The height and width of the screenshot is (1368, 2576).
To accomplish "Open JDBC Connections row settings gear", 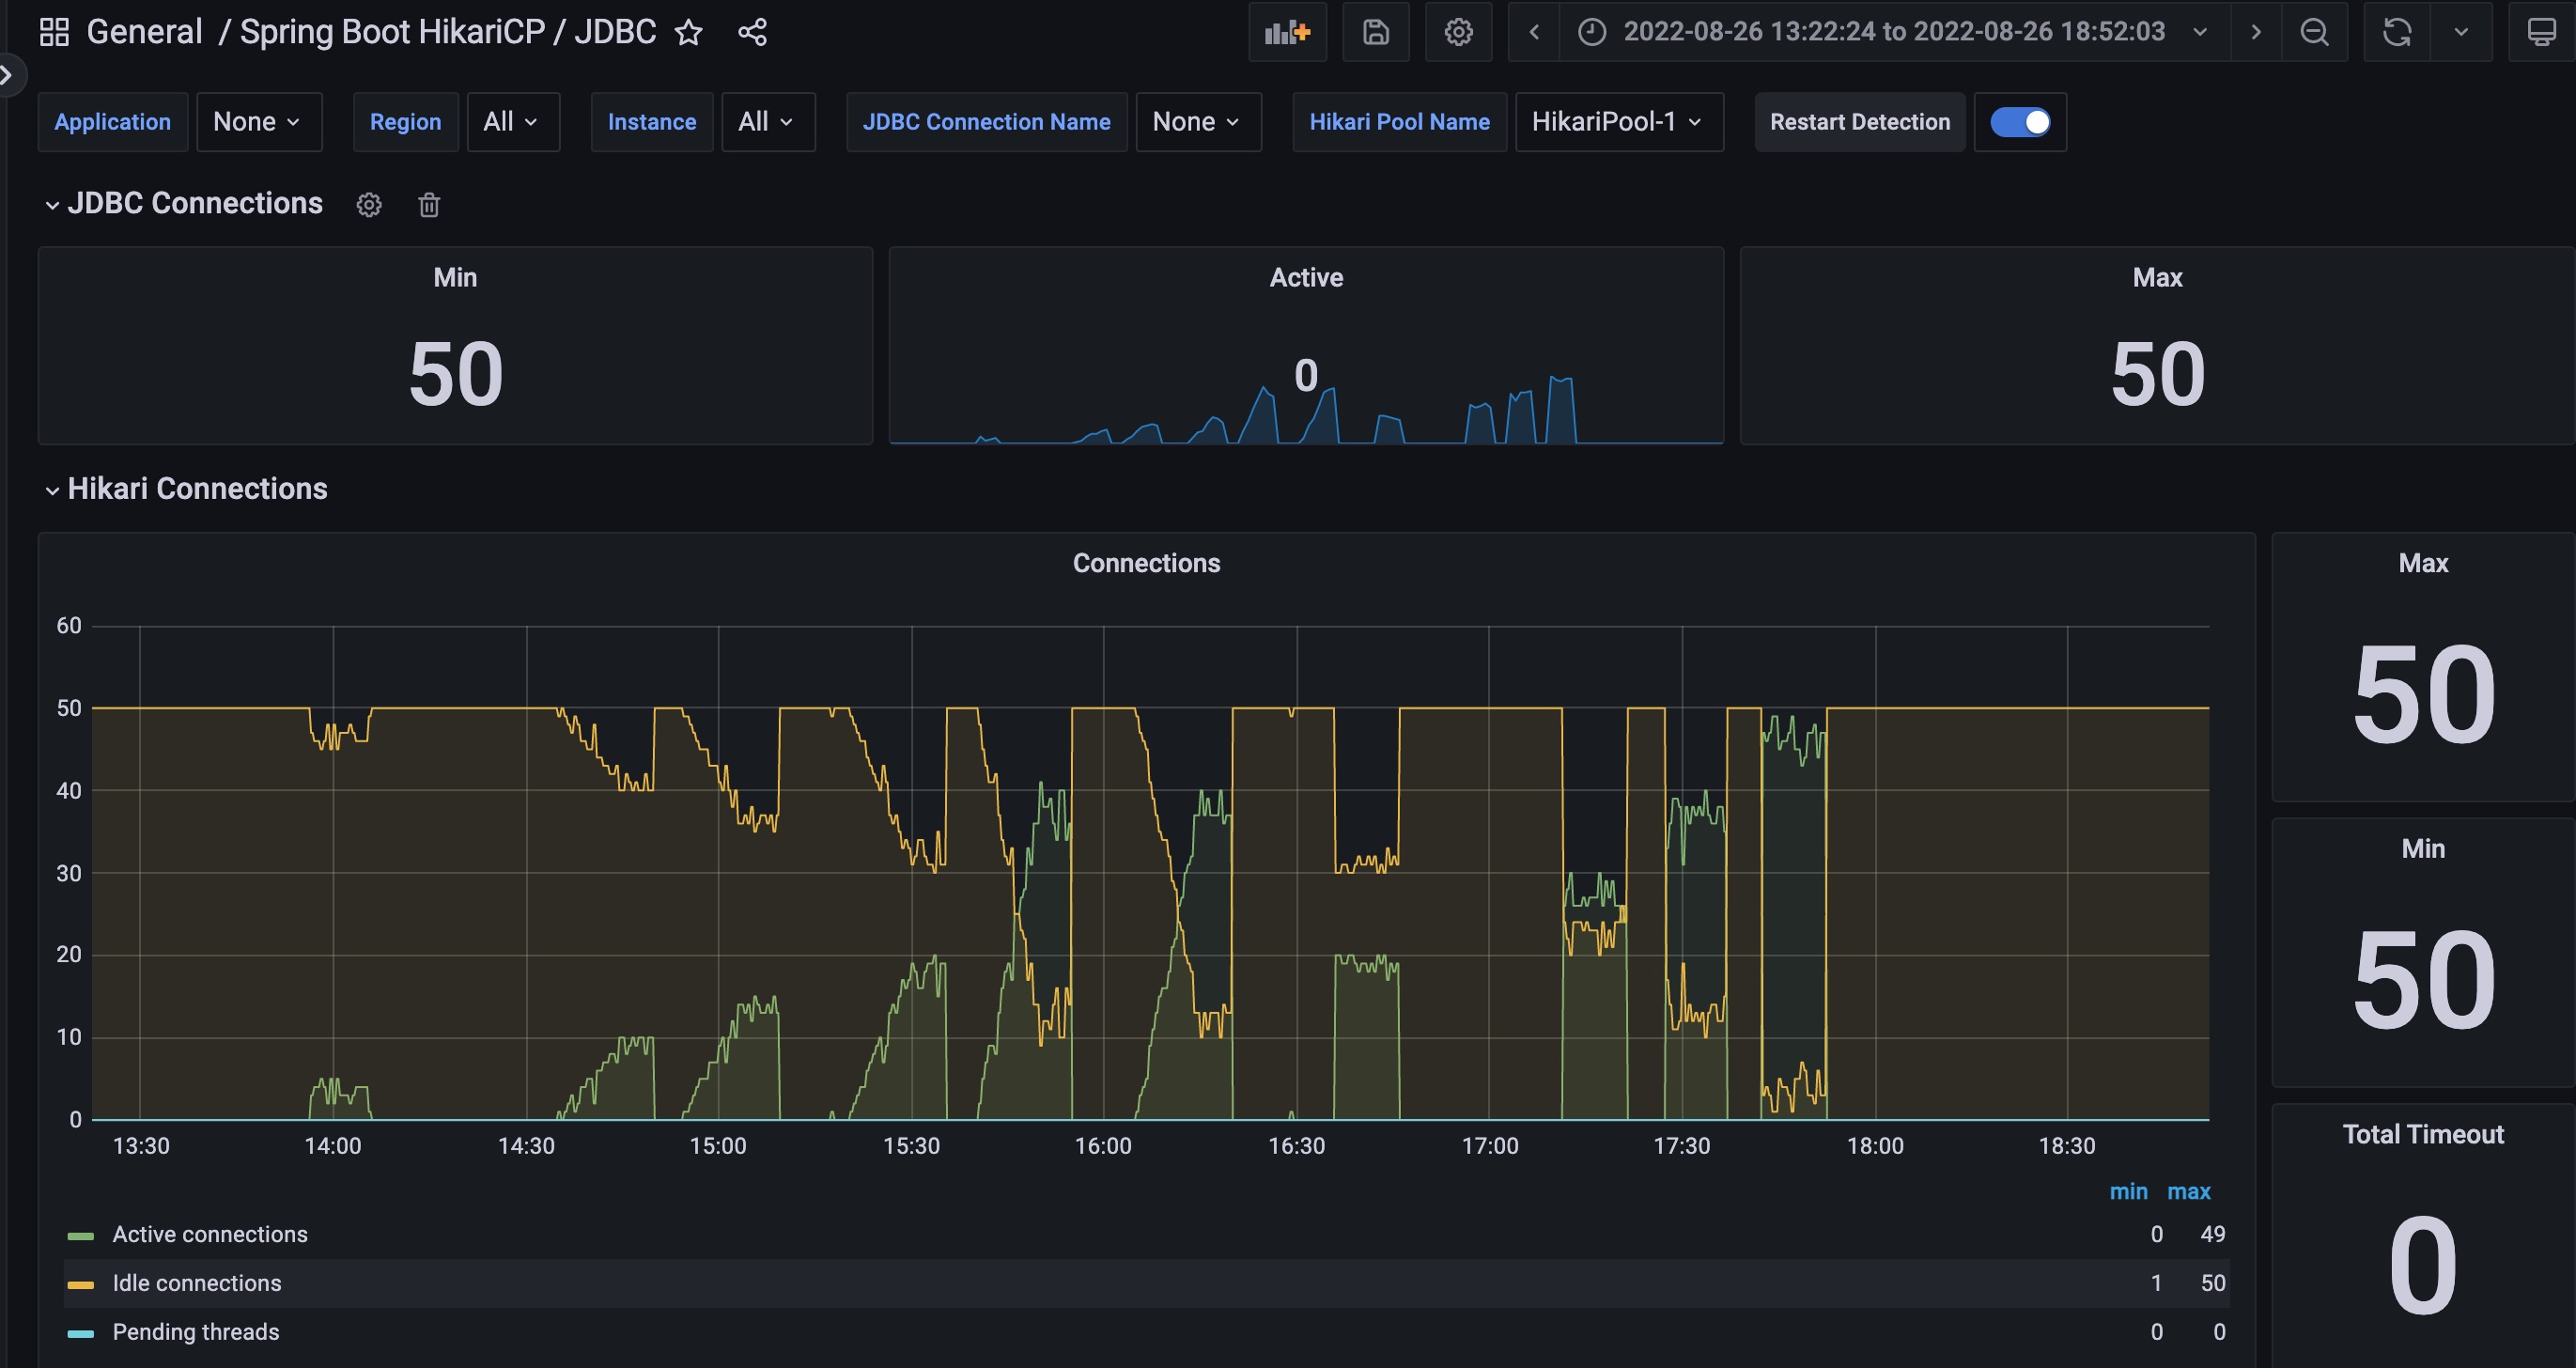I will pyautogui.click(x=369, y=205).
